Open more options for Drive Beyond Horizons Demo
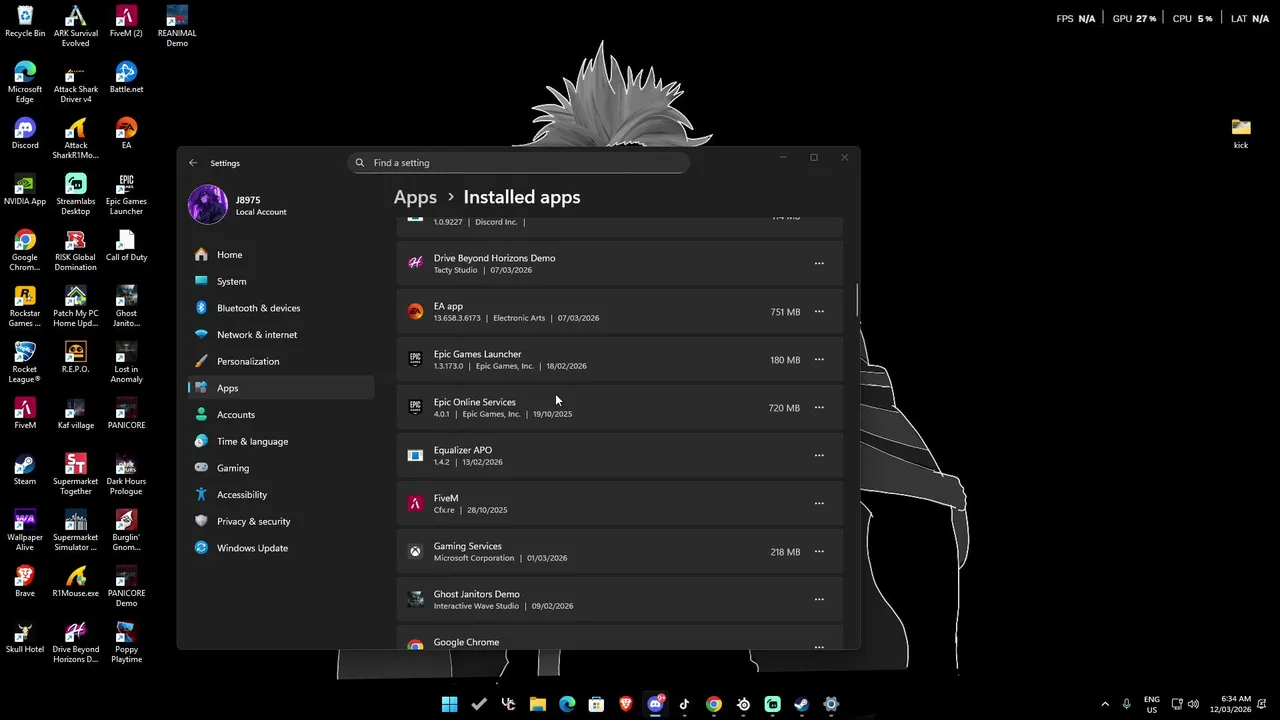The width and height of the screenshot is (1280, 720). pyautogui.click(x=819, y=264)
